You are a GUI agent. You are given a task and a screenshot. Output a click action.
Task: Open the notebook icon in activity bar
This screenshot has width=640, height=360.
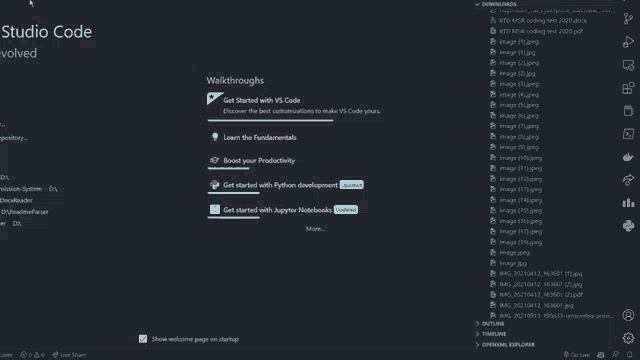(x=628, y=111)
